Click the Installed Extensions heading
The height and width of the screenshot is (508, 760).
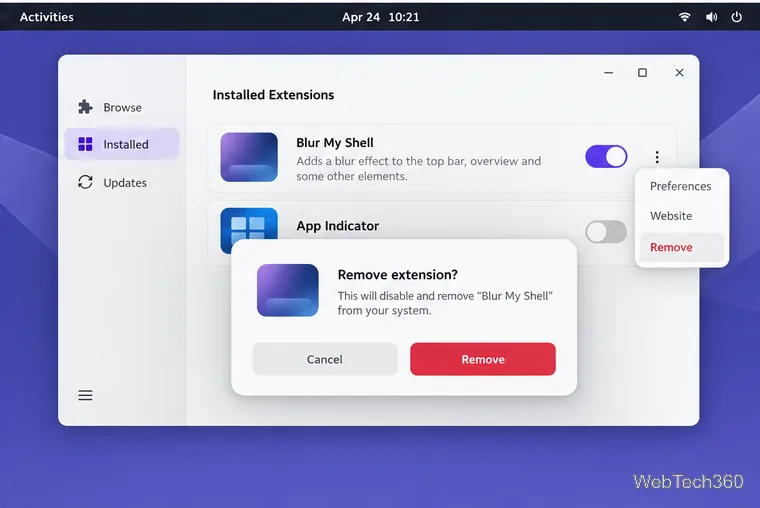point(273,95)
